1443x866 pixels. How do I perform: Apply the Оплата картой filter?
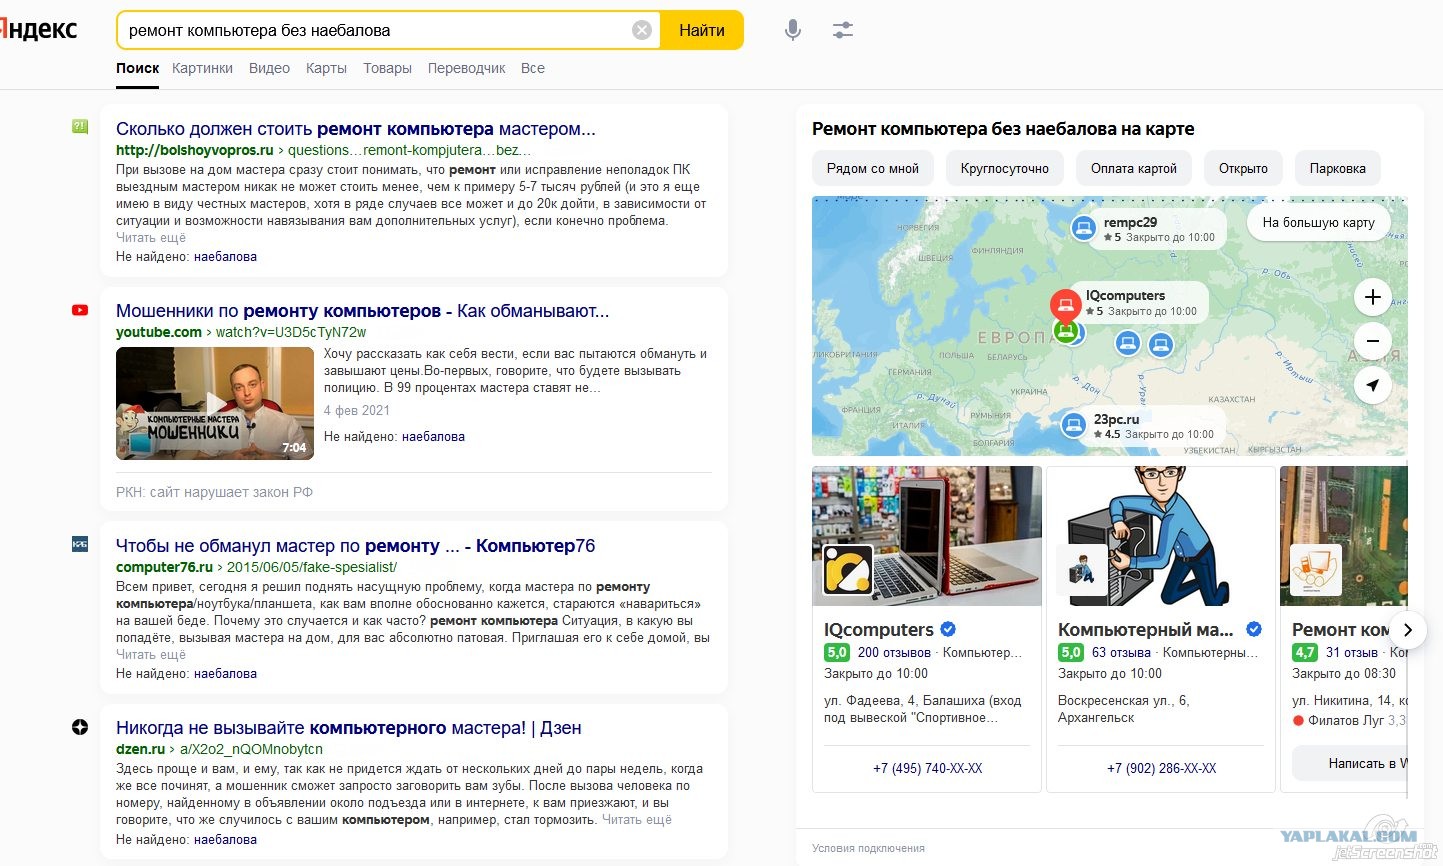coord(1134,168)
